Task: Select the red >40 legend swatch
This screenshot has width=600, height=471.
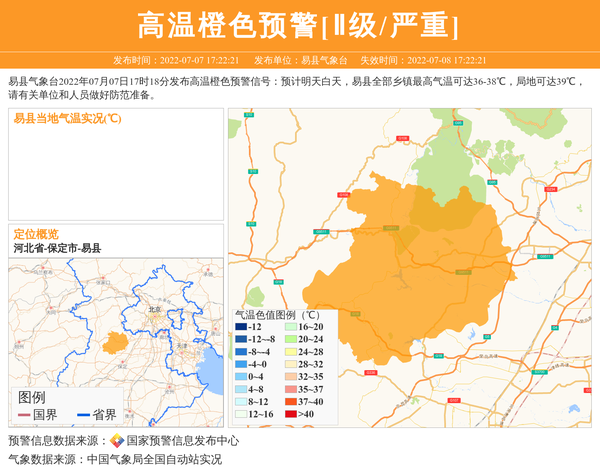Action: (292, 414)
